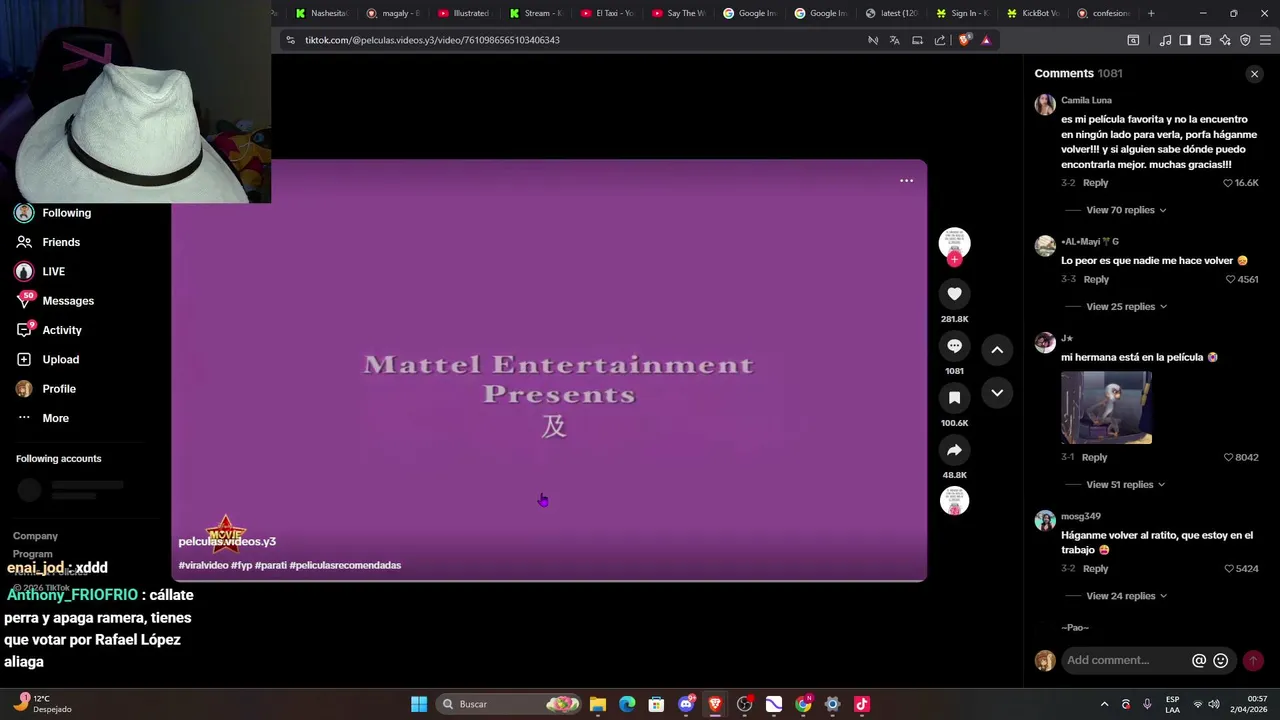The image size is (1280, 720).
Task: Insert a mention with the @ icon
Action: (1199, 661)
